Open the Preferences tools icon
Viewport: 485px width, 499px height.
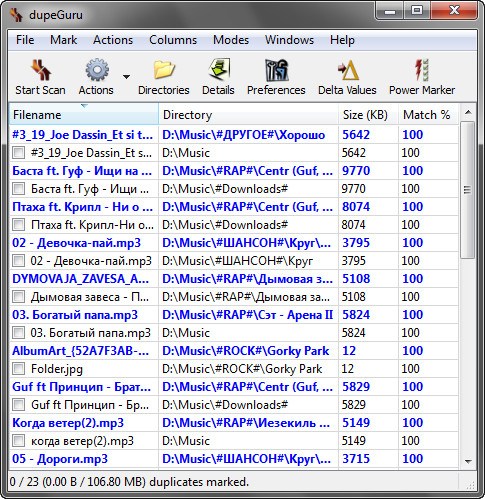(x=276, y=70)
